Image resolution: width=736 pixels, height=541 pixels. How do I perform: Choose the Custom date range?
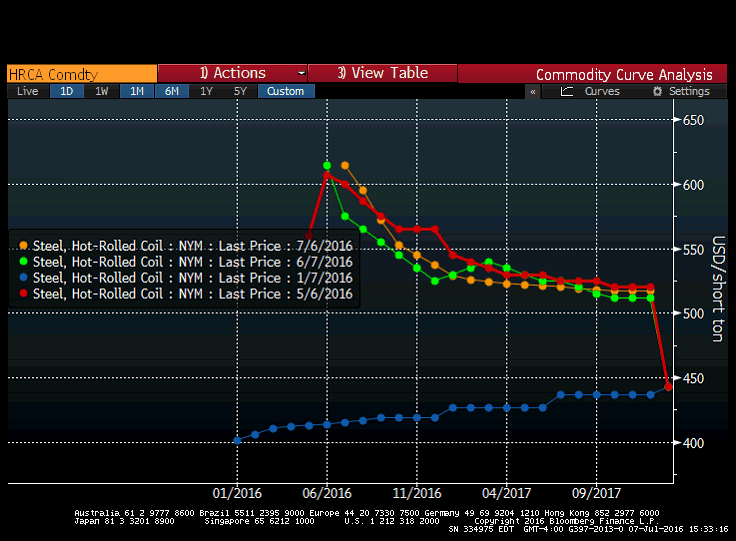click(285, 91)
